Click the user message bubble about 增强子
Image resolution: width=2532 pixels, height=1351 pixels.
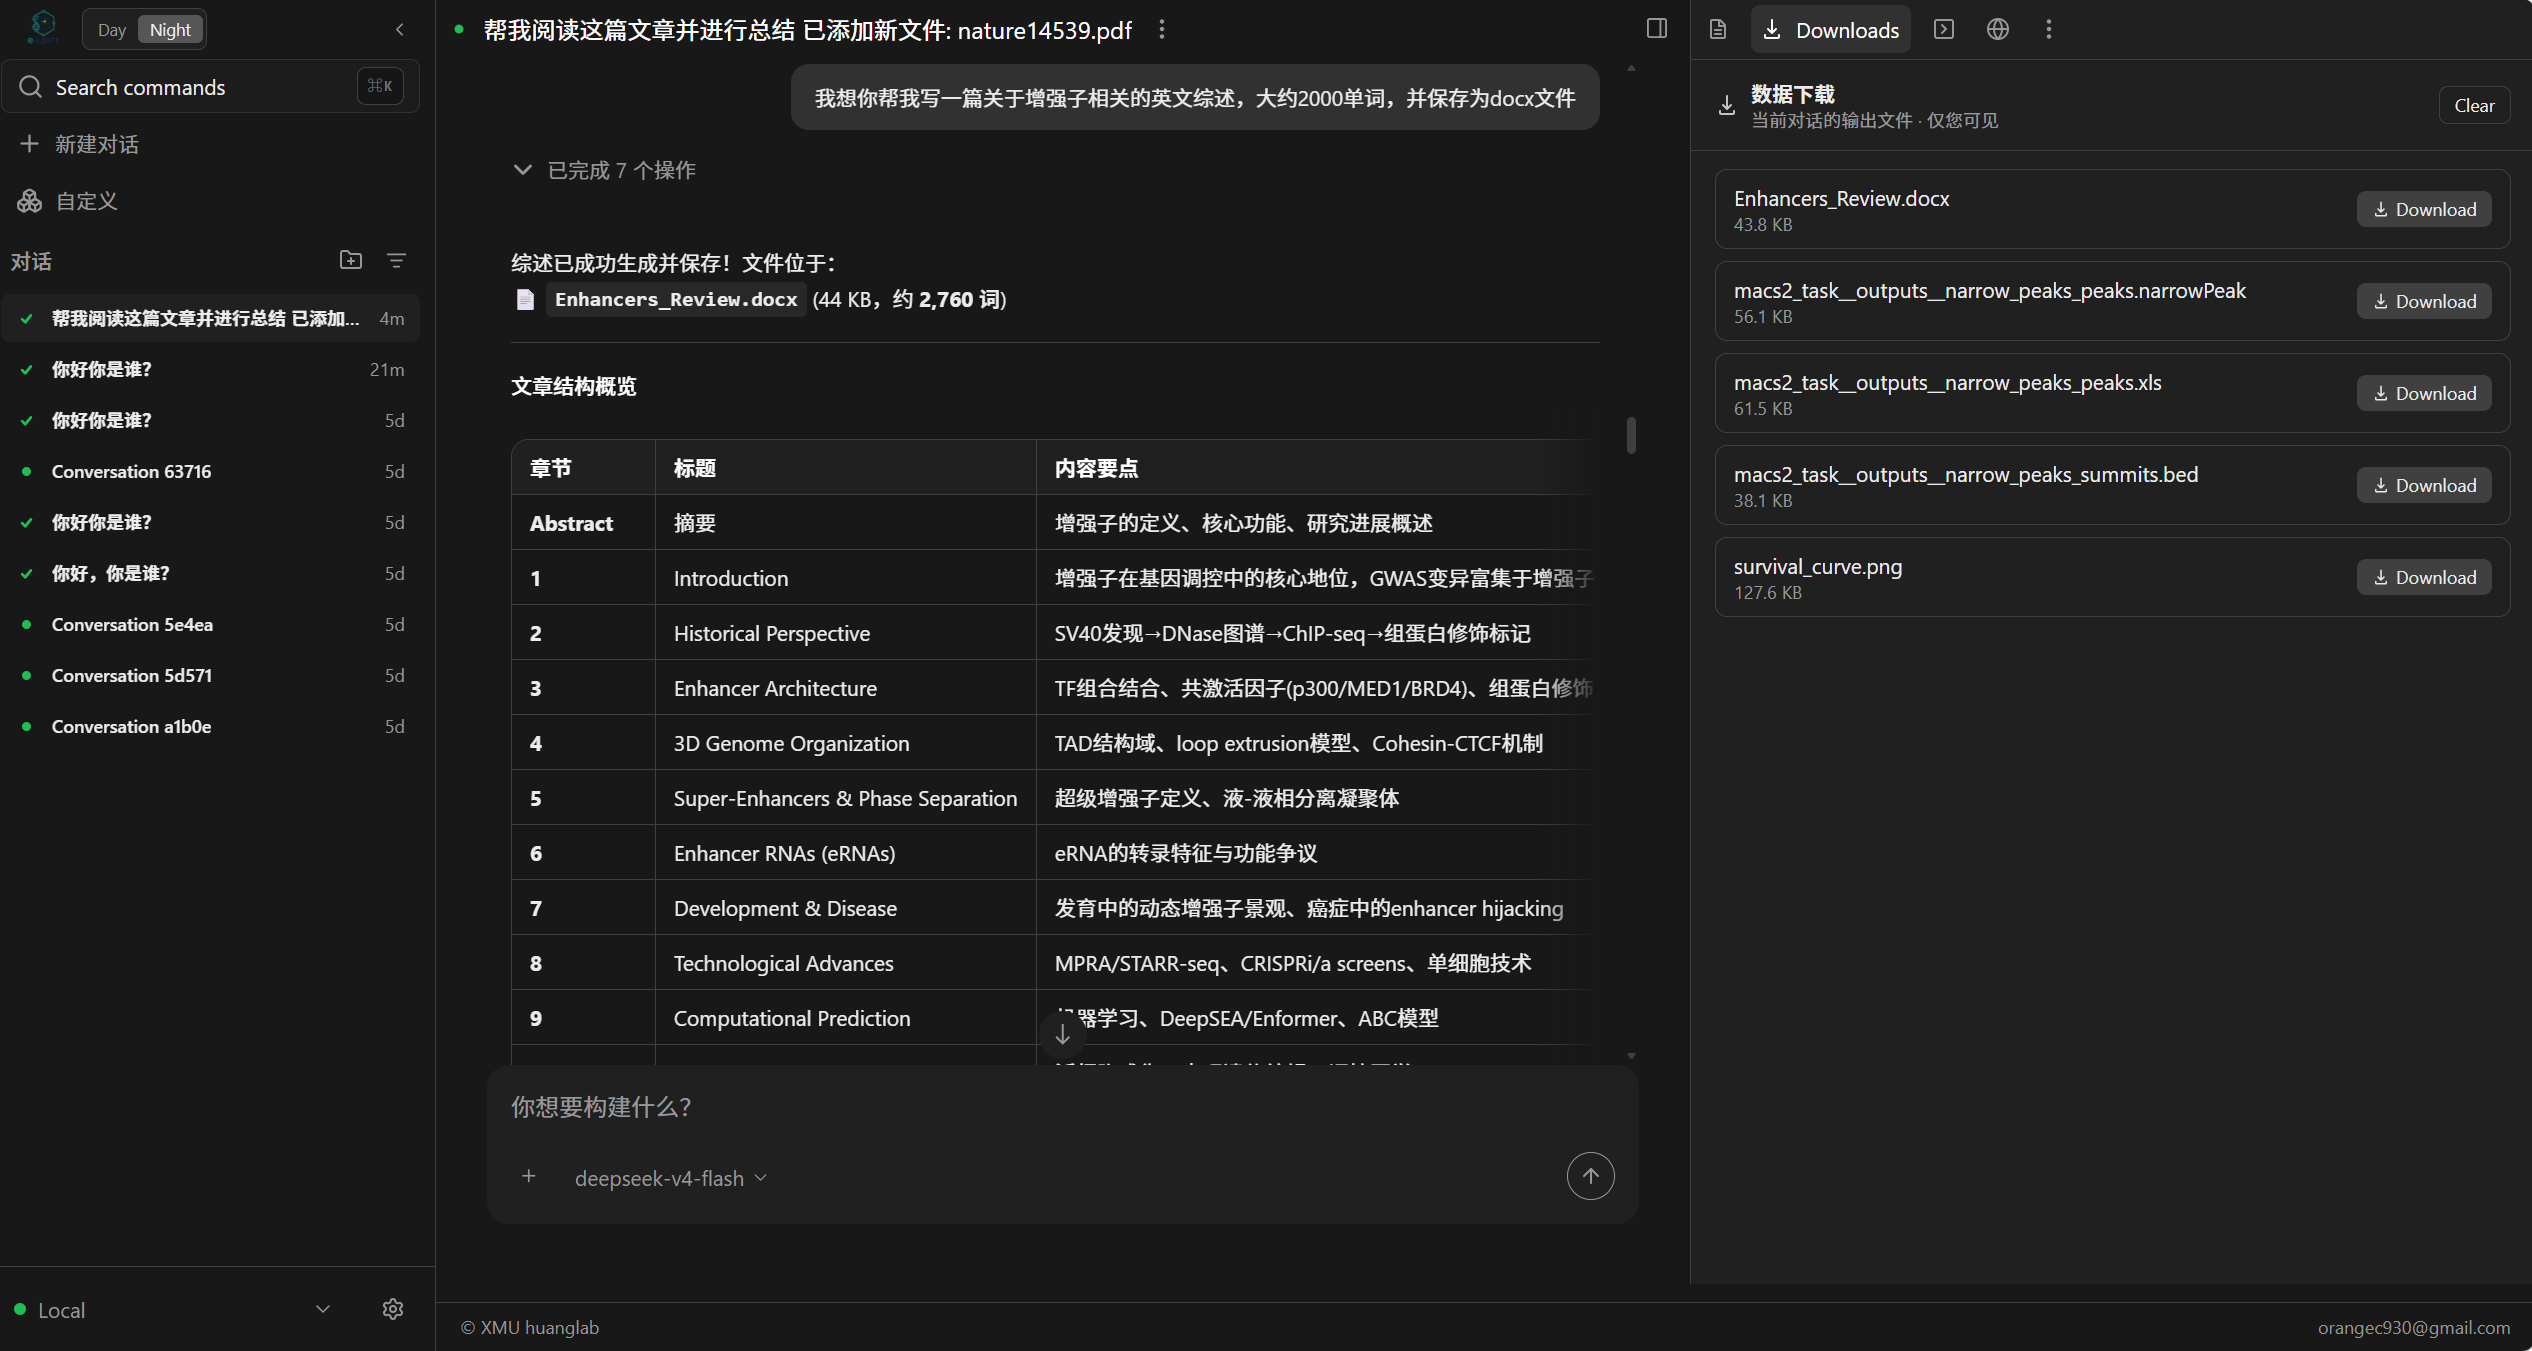click(1195, 98)
